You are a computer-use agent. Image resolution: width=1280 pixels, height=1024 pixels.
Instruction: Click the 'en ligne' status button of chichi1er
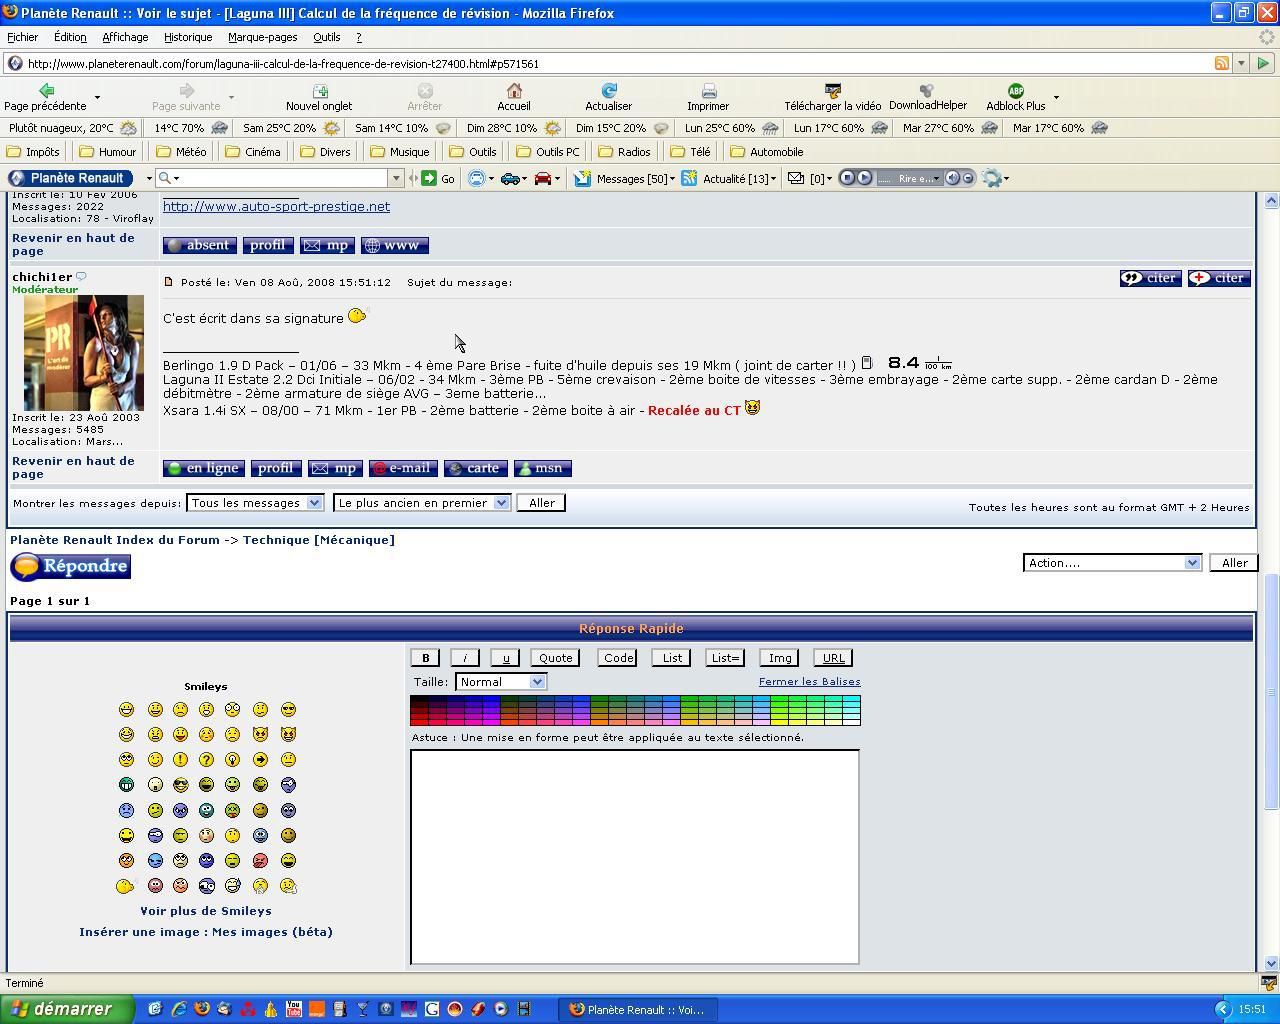204,468
